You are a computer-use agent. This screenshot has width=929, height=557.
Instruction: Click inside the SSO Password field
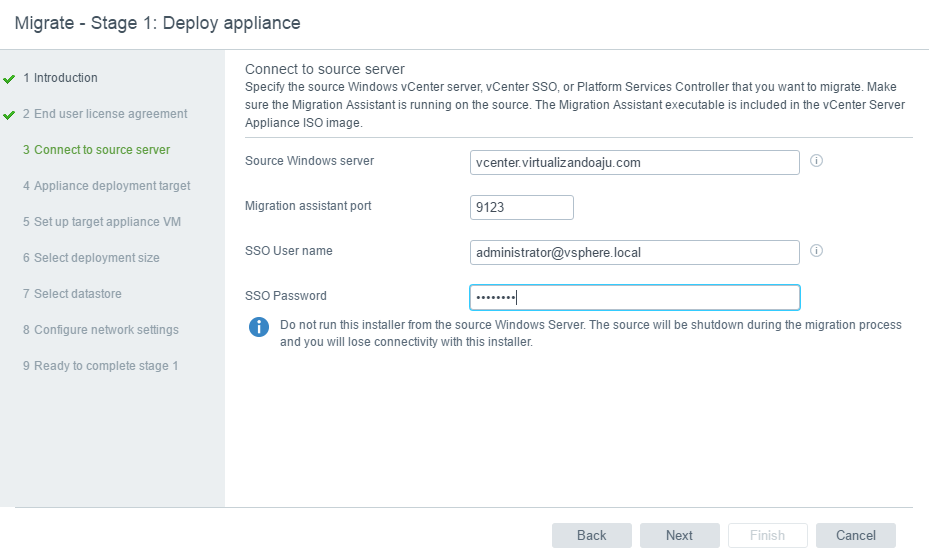(634, 297)
